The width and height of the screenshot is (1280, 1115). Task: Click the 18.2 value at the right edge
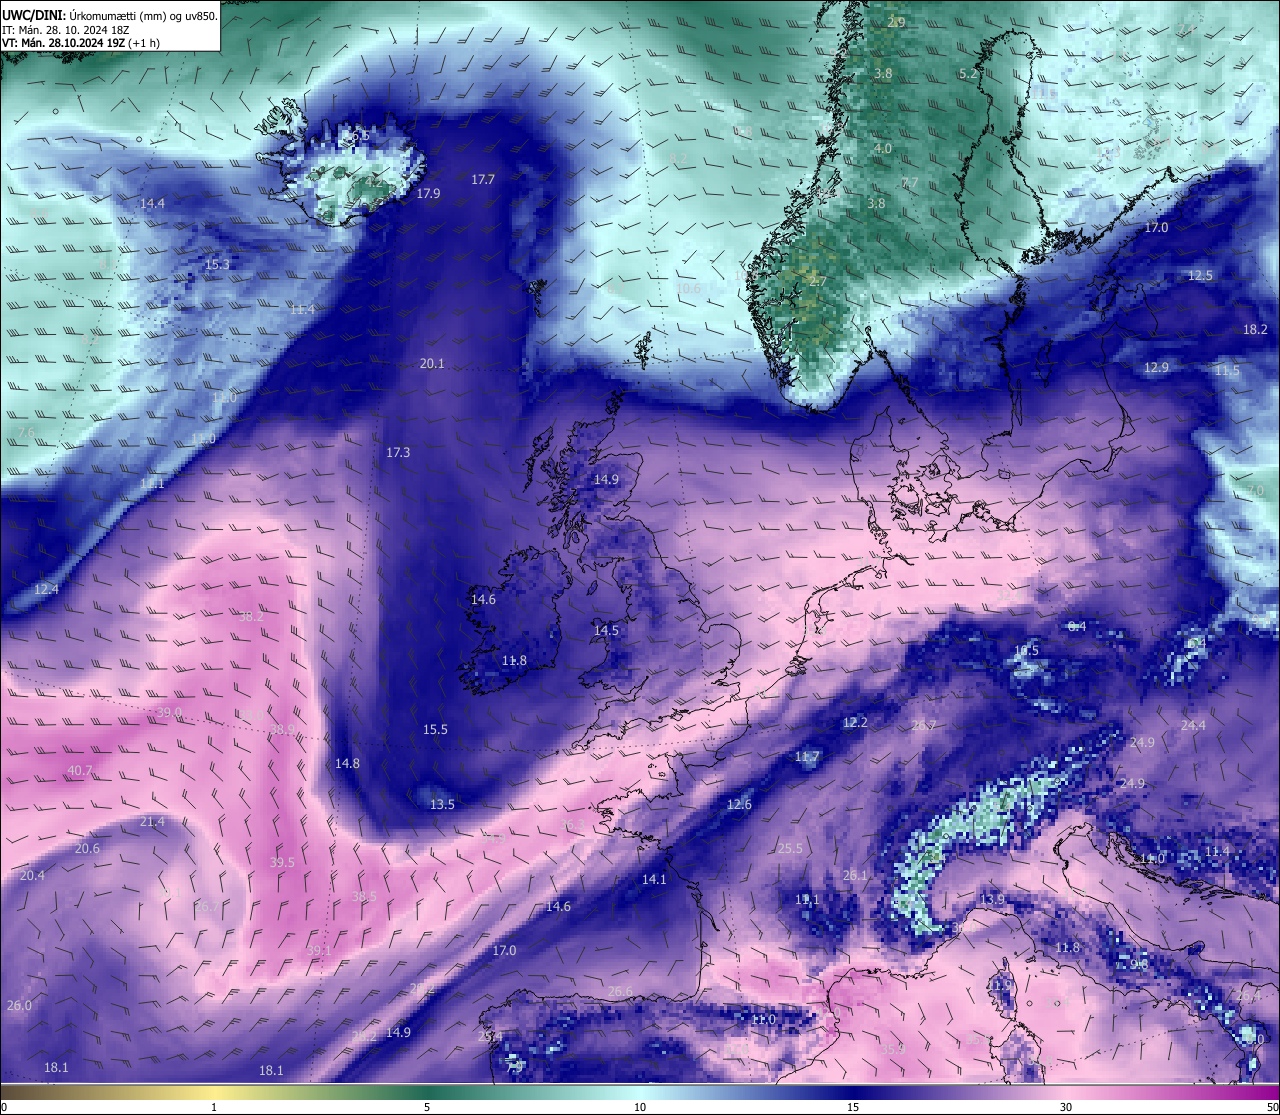point(1255,329)
